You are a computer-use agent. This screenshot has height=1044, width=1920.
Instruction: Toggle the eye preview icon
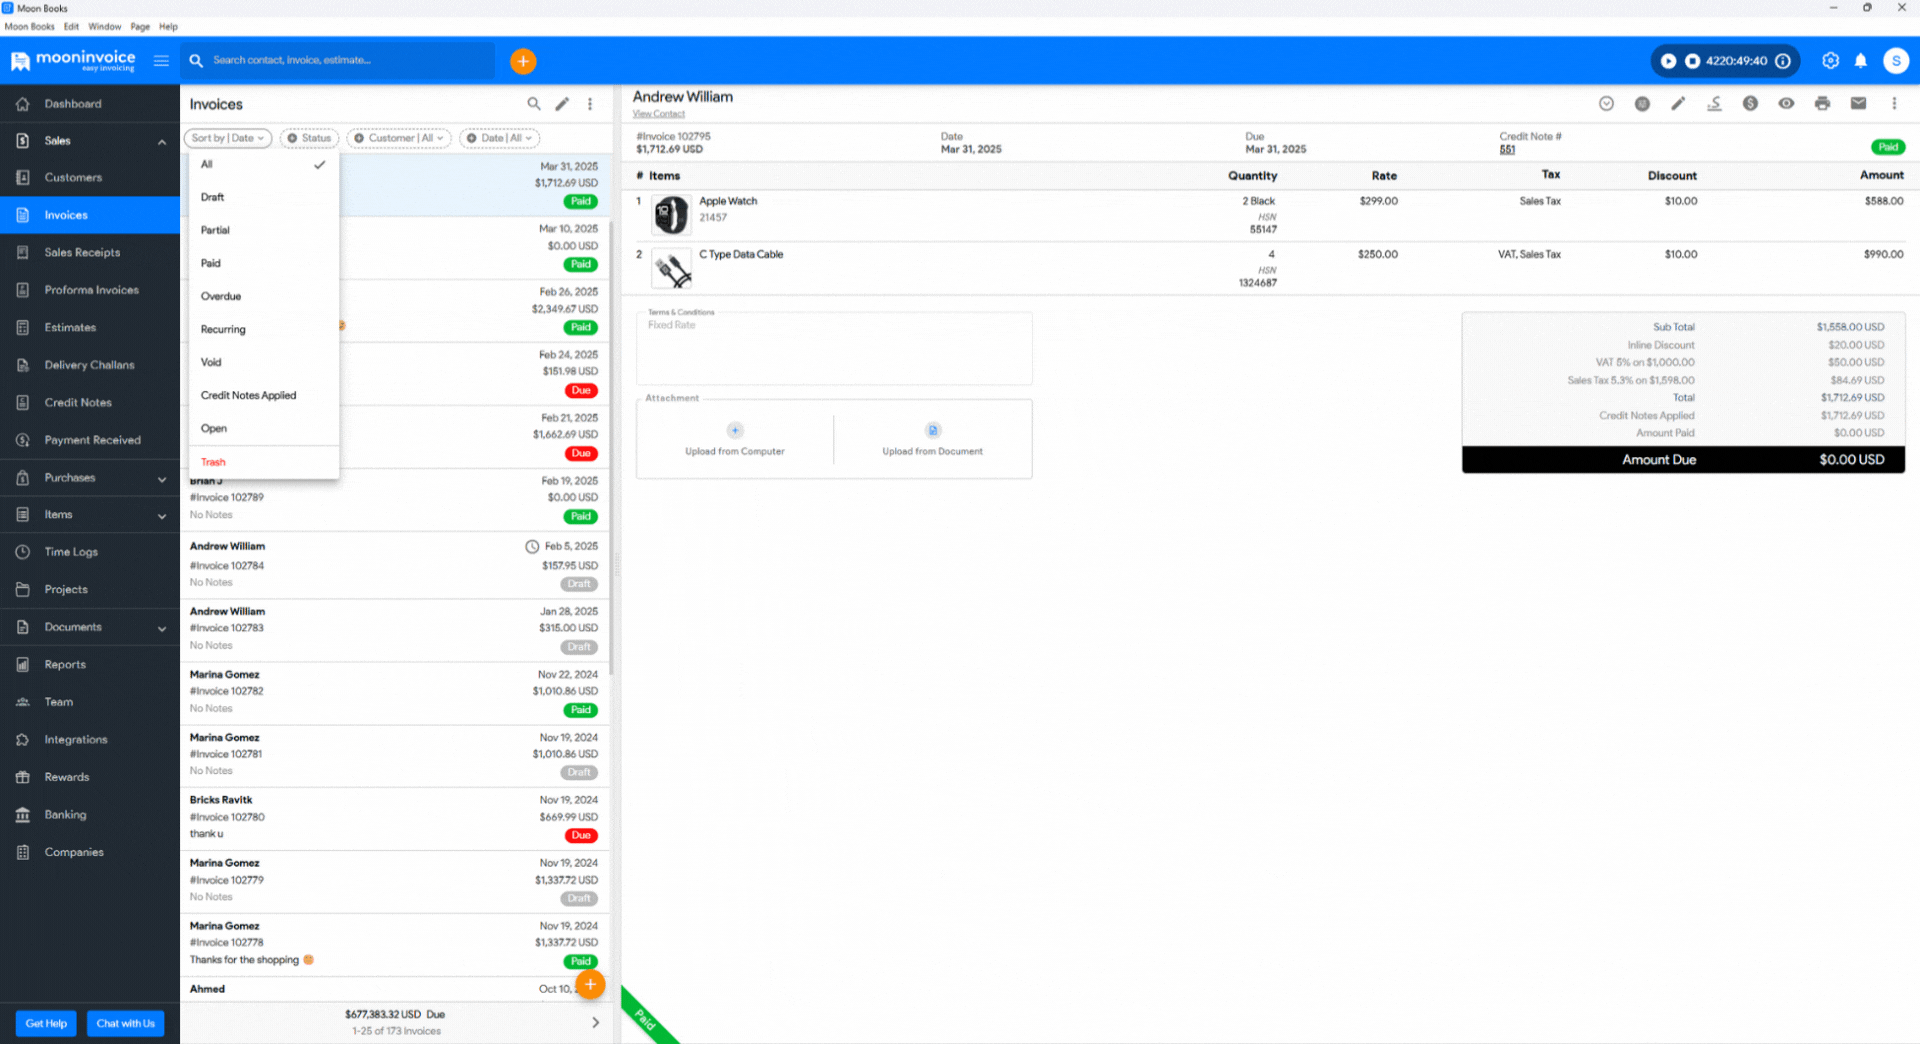point(1786,104)
